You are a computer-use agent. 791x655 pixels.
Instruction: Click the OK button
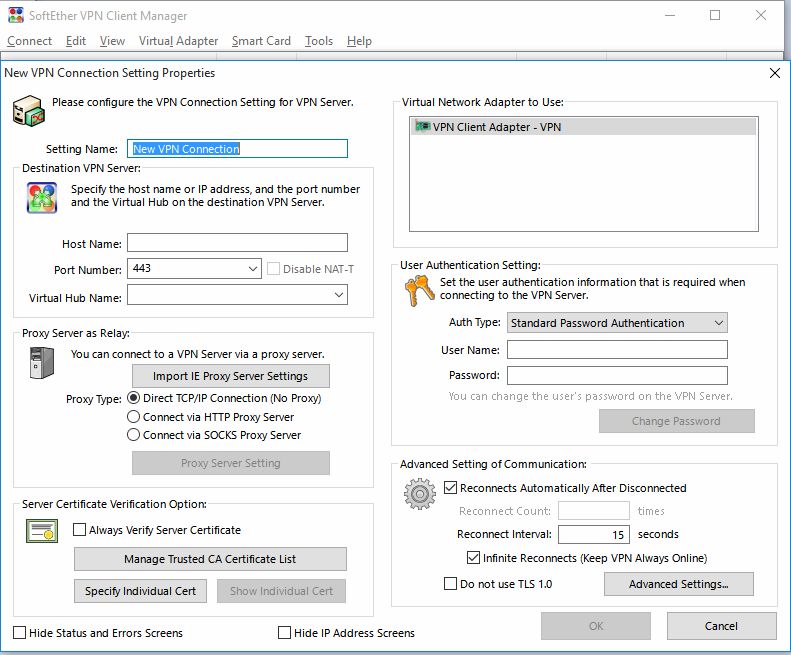(x=596, y=626)
